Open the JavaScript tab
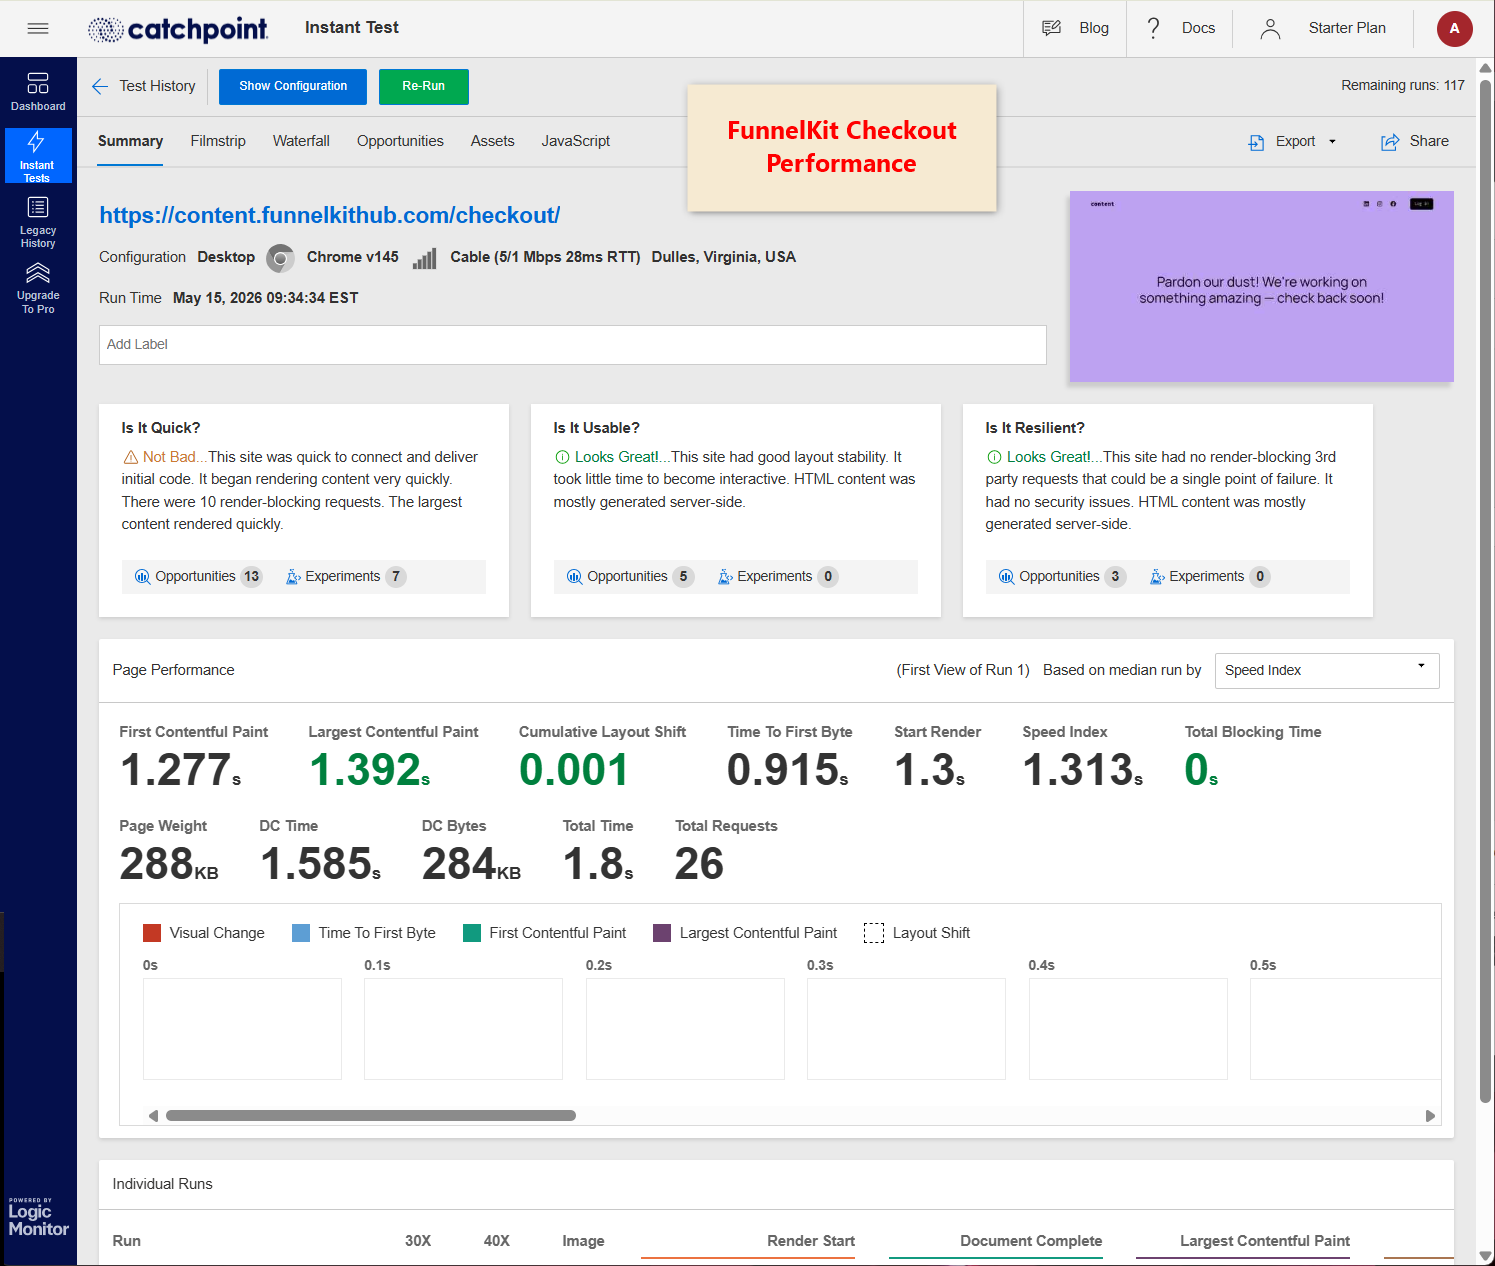1495x1266 pixels. (x=575, y=141)
